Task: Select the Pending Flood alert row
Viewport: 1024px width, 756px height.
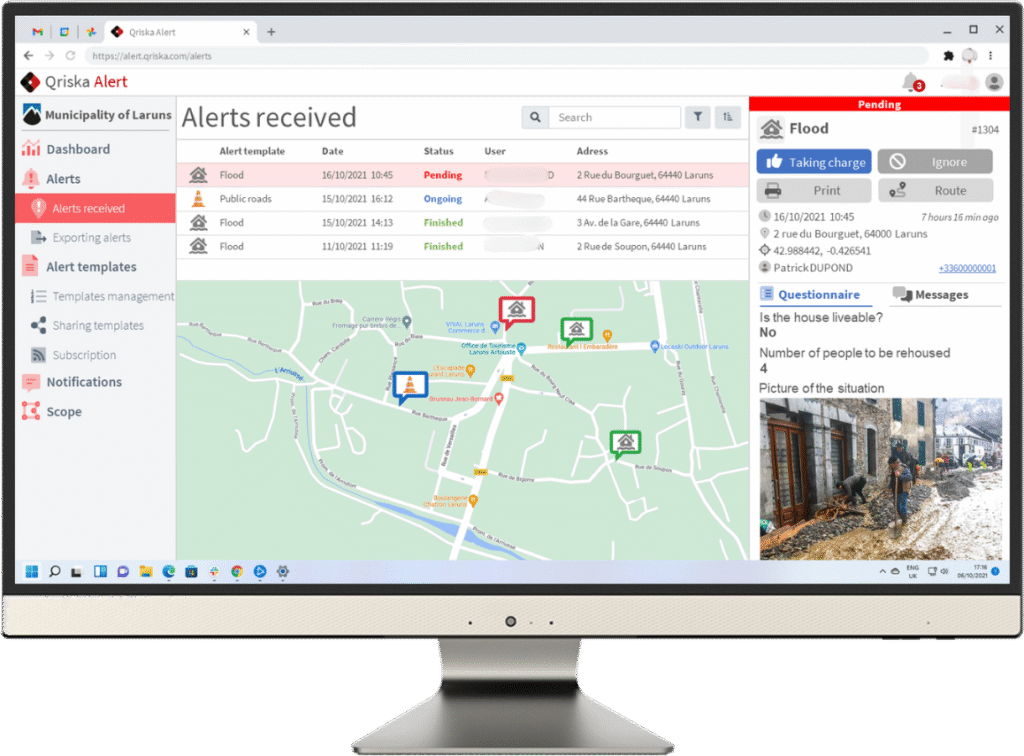Action: pyautogui.click(x=462, y=175)
